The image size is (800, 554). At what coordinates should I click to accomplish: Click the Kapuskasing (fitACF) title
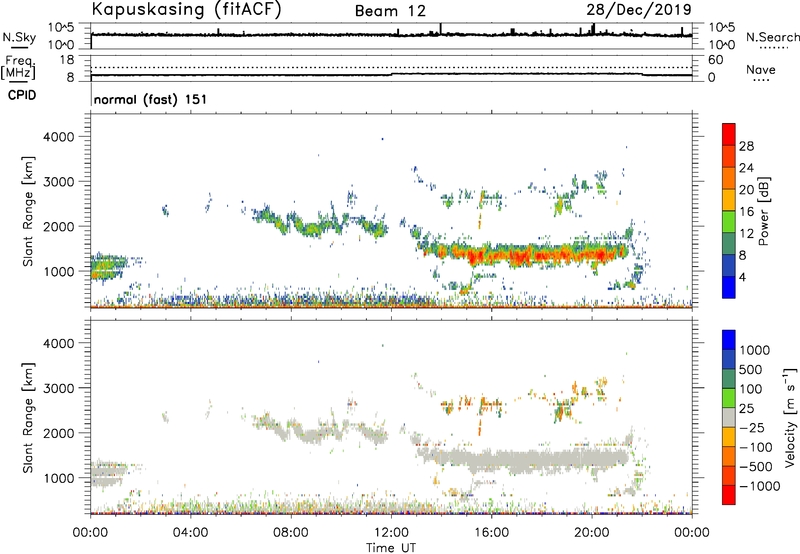pos(186,10)
